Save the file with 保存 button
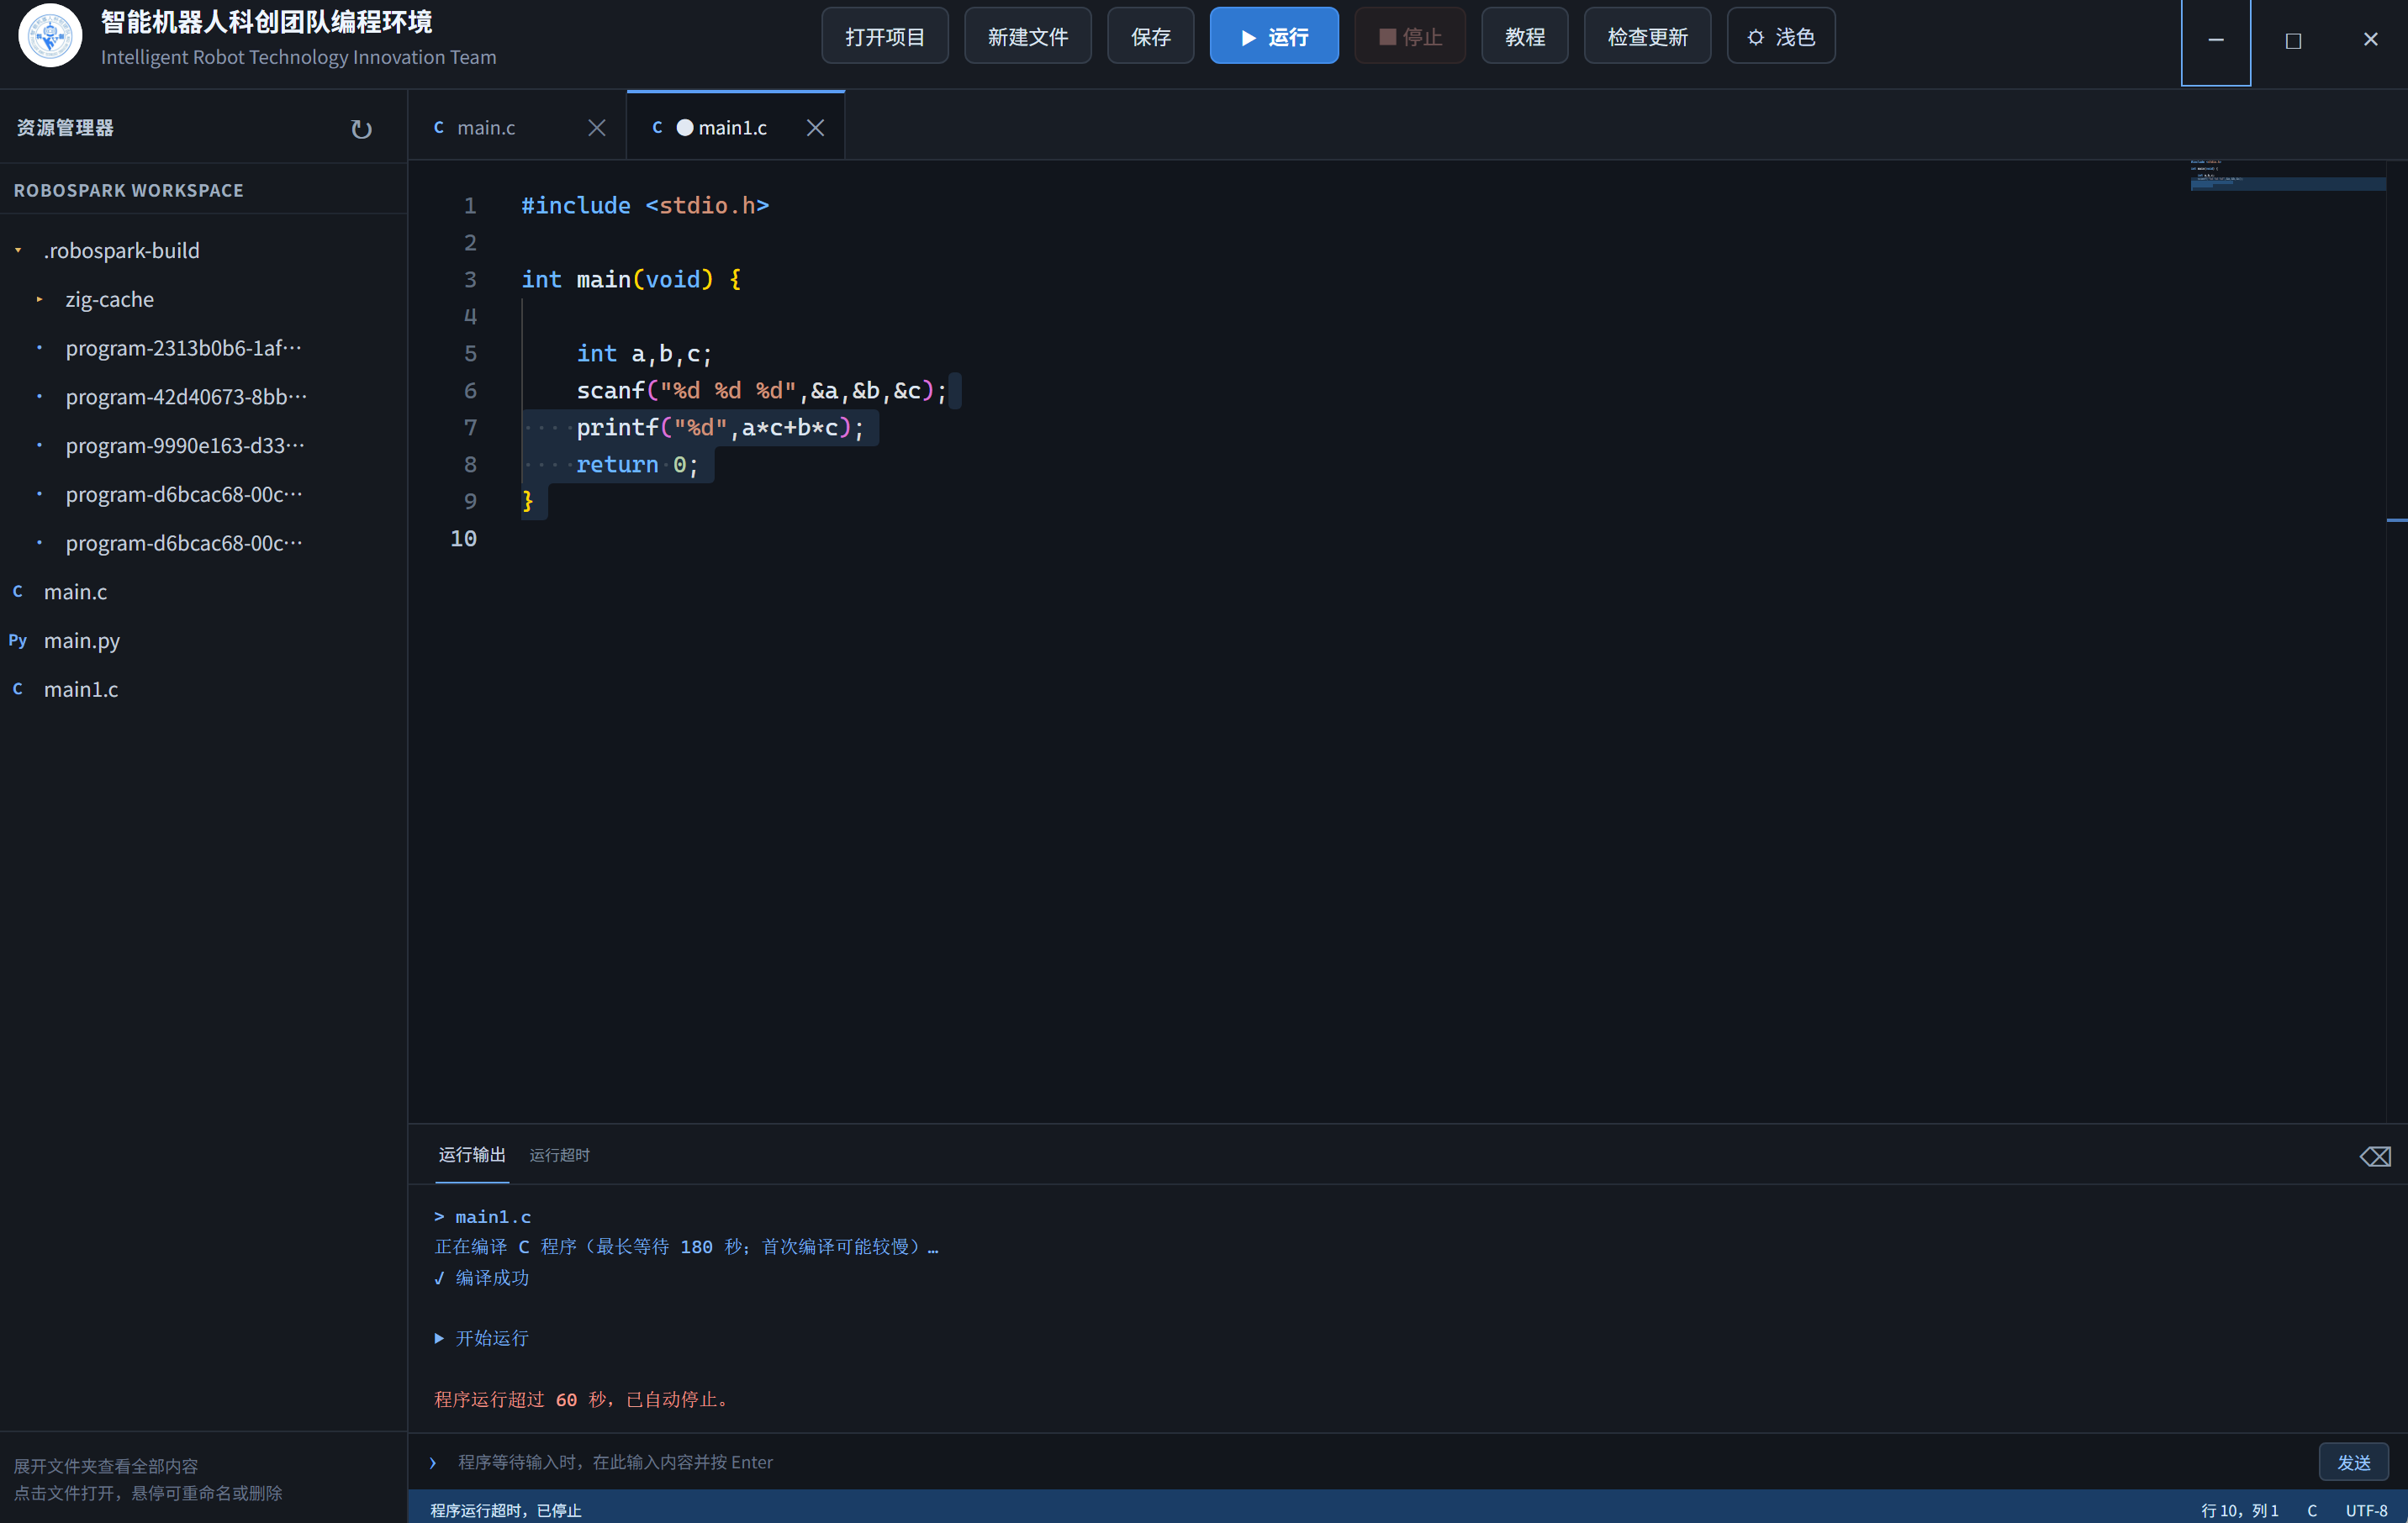 1150,36
